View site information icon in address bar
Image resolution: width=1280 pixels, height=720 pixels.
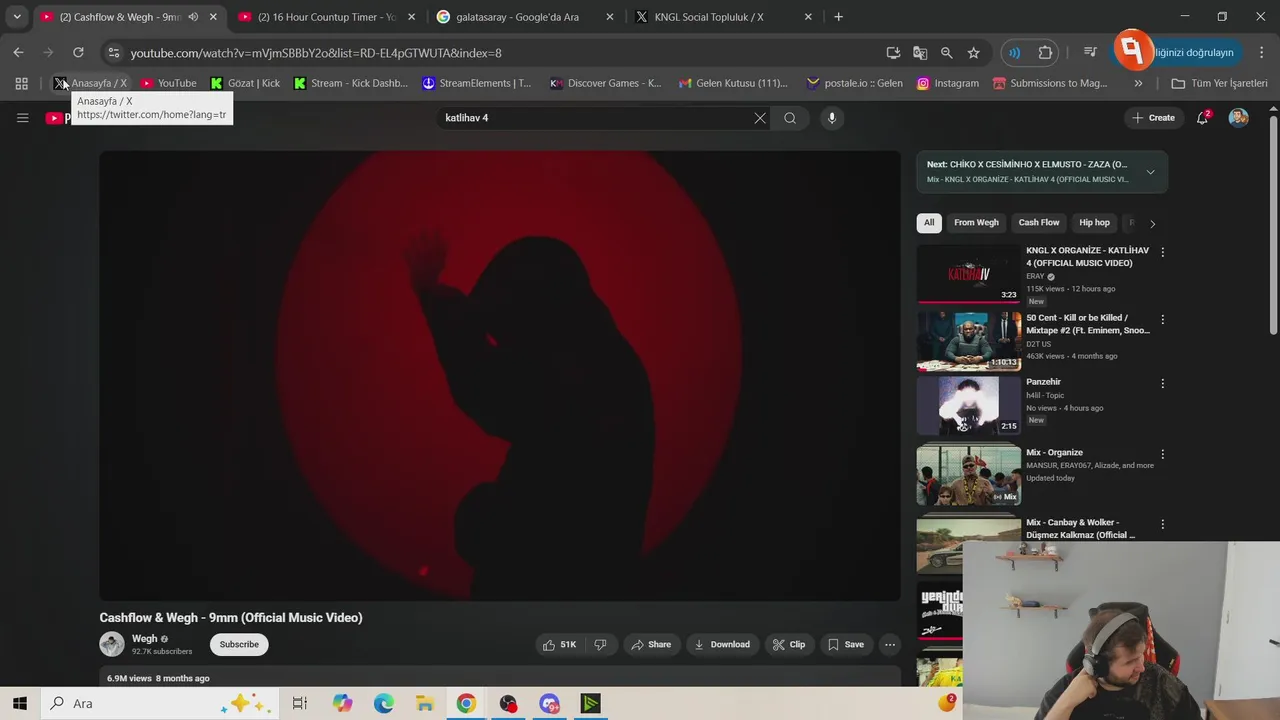[x=114, y=52]
